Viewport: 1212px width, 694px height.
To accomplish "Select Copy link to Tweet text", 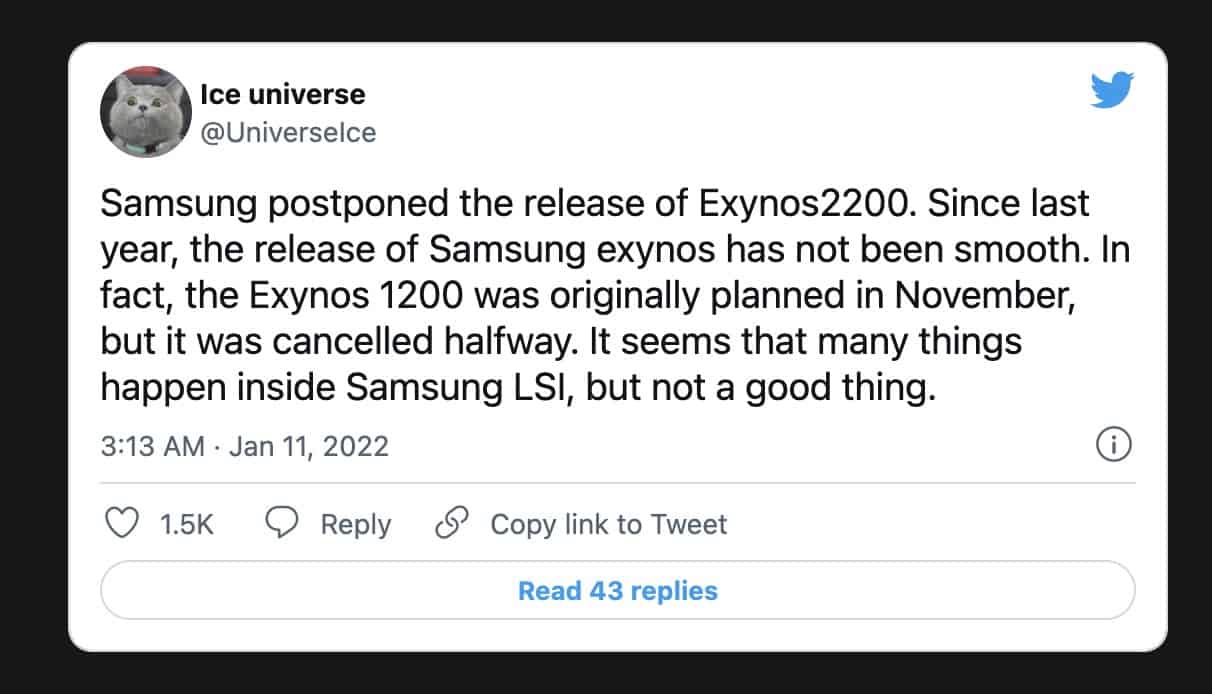I will 608,524.
